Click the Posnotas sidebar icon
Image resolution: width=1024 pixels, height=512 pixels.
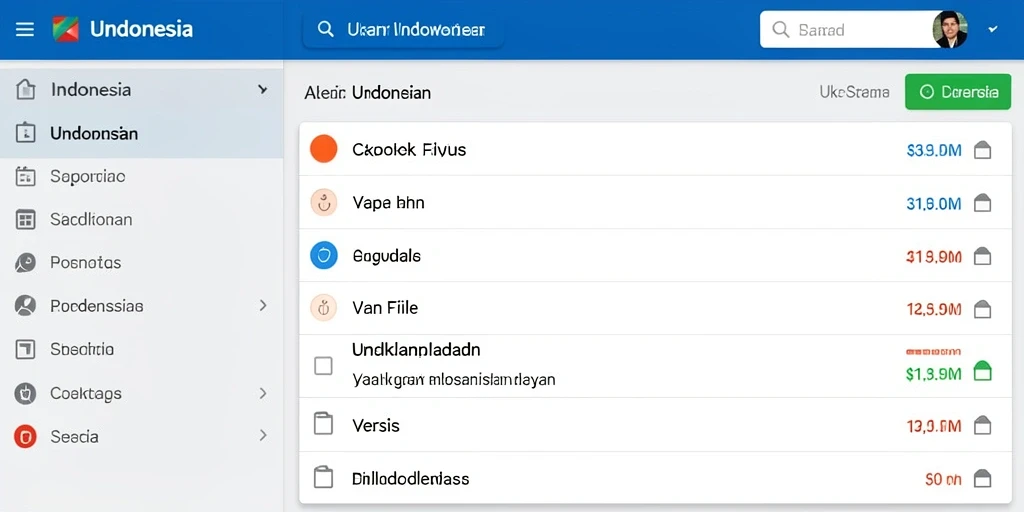point(25,263)
